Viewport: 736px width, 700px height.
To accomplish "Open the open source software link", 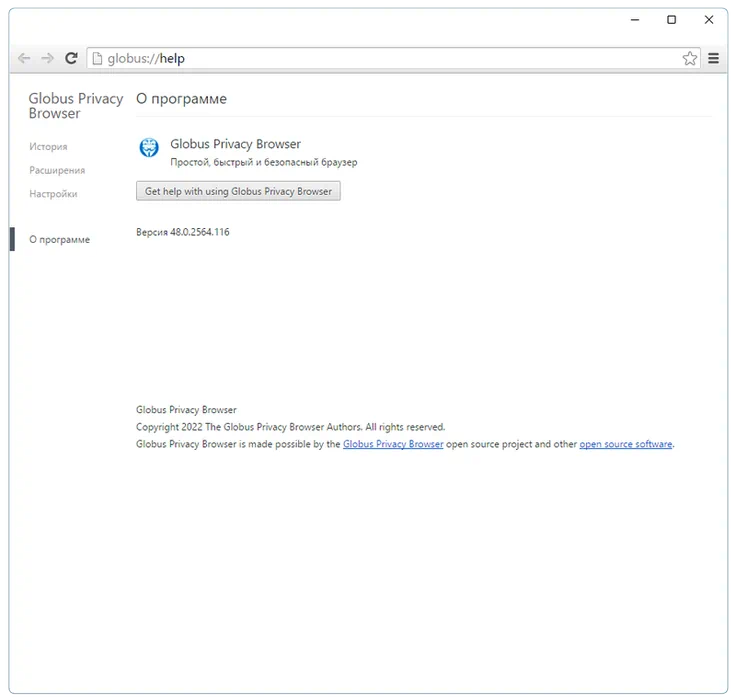I will click(626, 444).
